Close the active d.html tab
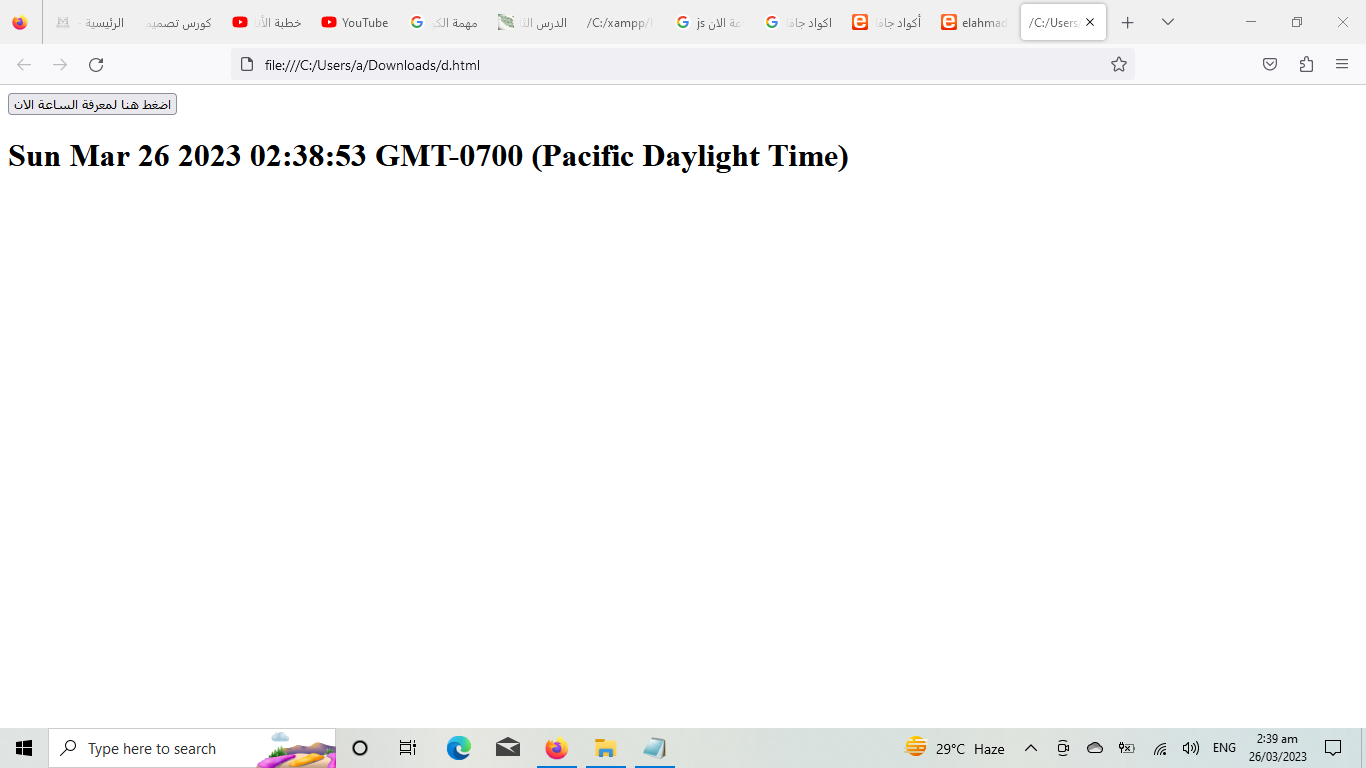The height and width of the screenshot is (768, 1366). [1090, 22]
